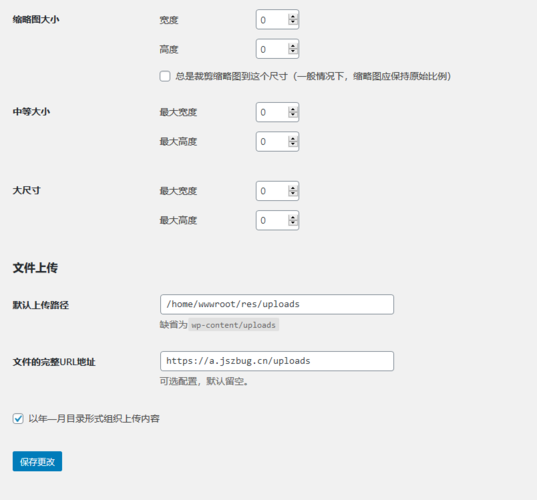Click the 总是裁剪缩略图到这个尺寸 checkbox label
Image resolution: width=537 pixels, height=500 pixels.
[313, 76]
